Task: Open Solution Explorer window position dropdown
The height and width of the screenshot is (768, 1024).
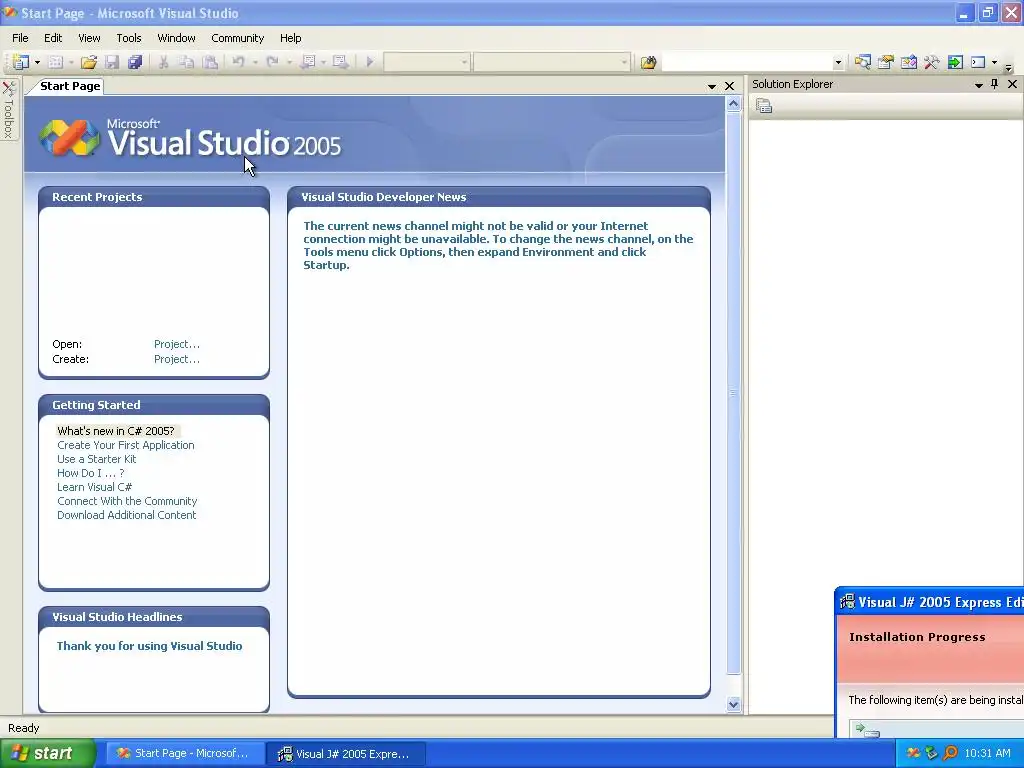Action: pyautogui.click(x=978, y=85)
